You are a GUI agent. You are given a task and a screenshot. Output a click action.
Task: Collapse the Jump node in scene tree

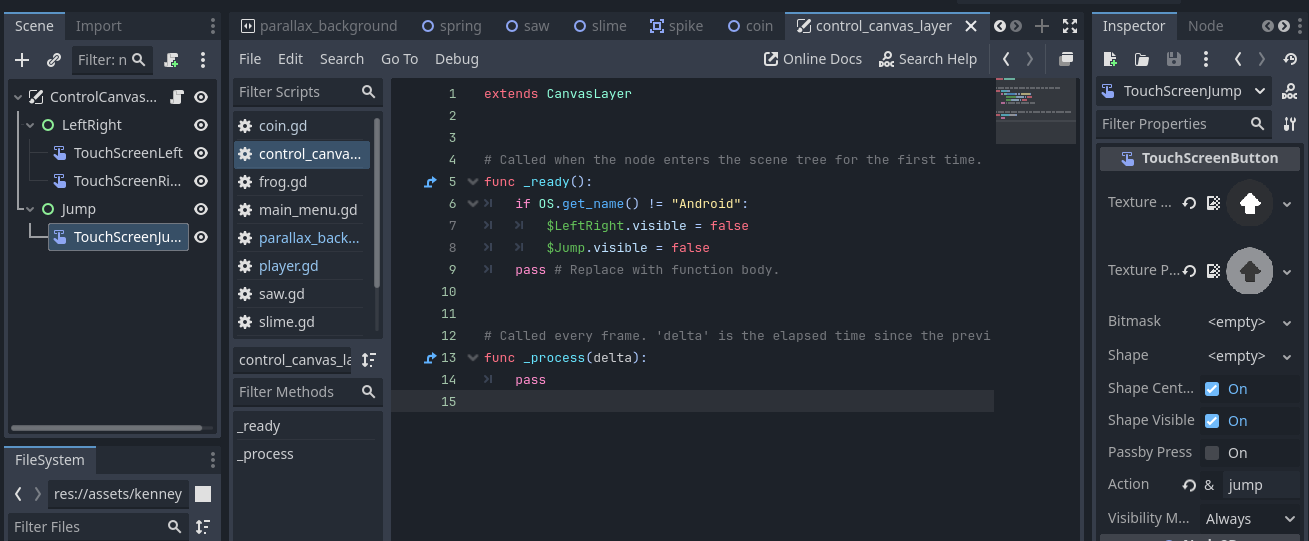[29, 209]
